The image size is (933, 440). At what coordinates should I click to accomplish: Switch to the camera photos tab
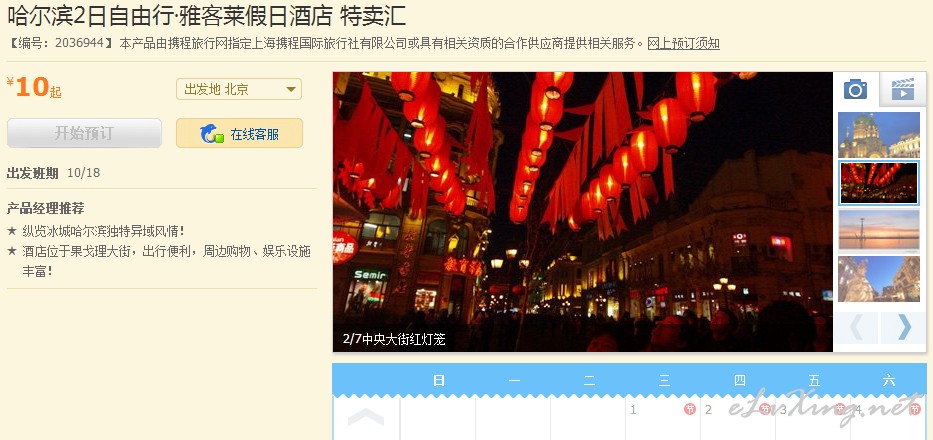tap(856, 89)
